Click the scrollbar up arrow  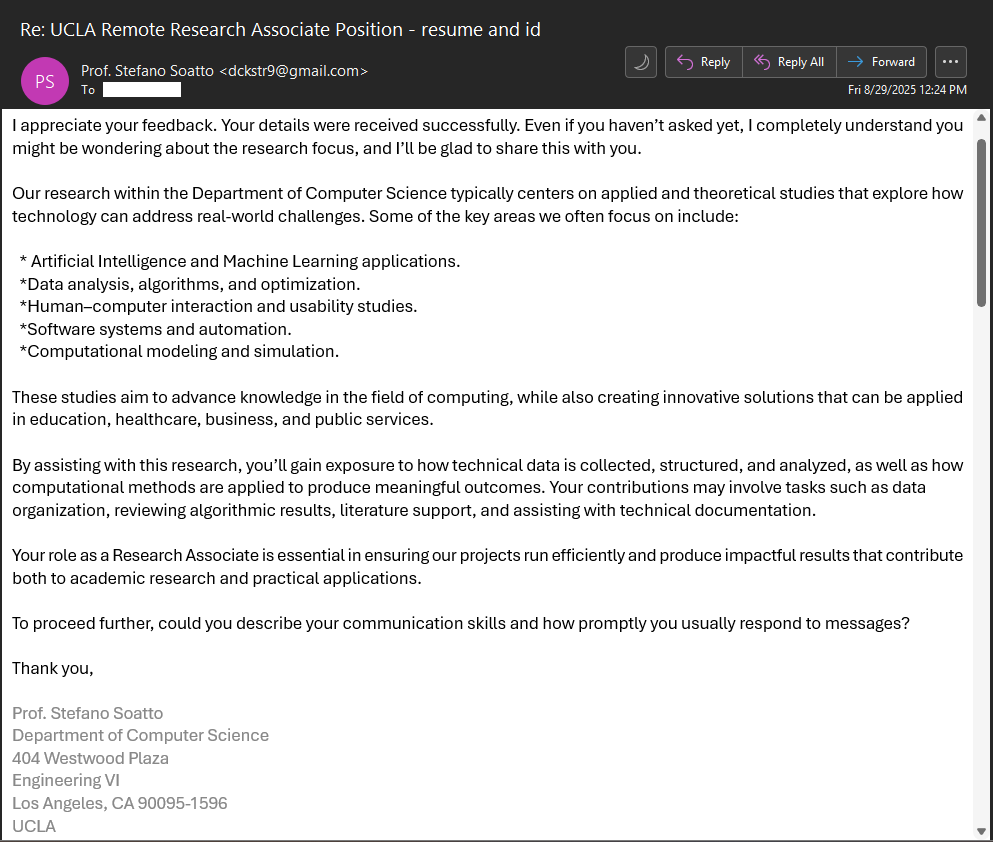tap(981, 120)
